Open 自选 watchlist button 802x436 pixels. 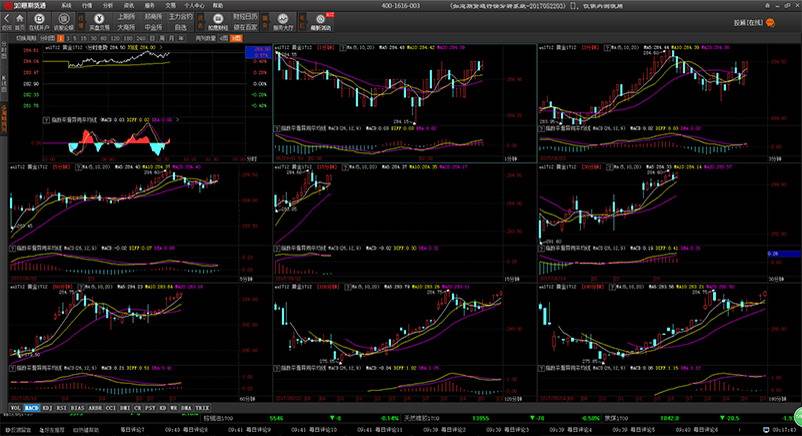point(181,27)
